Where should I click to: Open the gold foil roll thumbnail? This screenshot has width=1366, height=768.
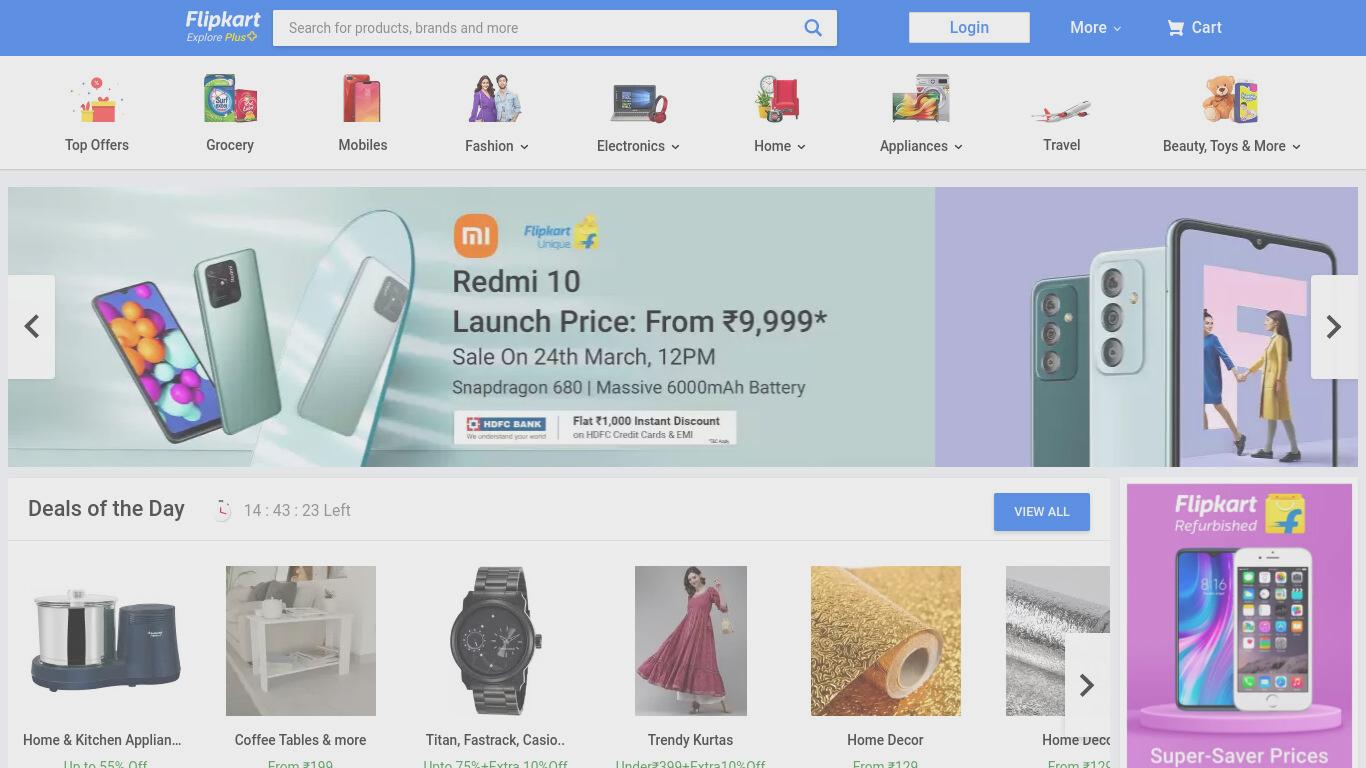pyautogui.click(x=886, y=641)
